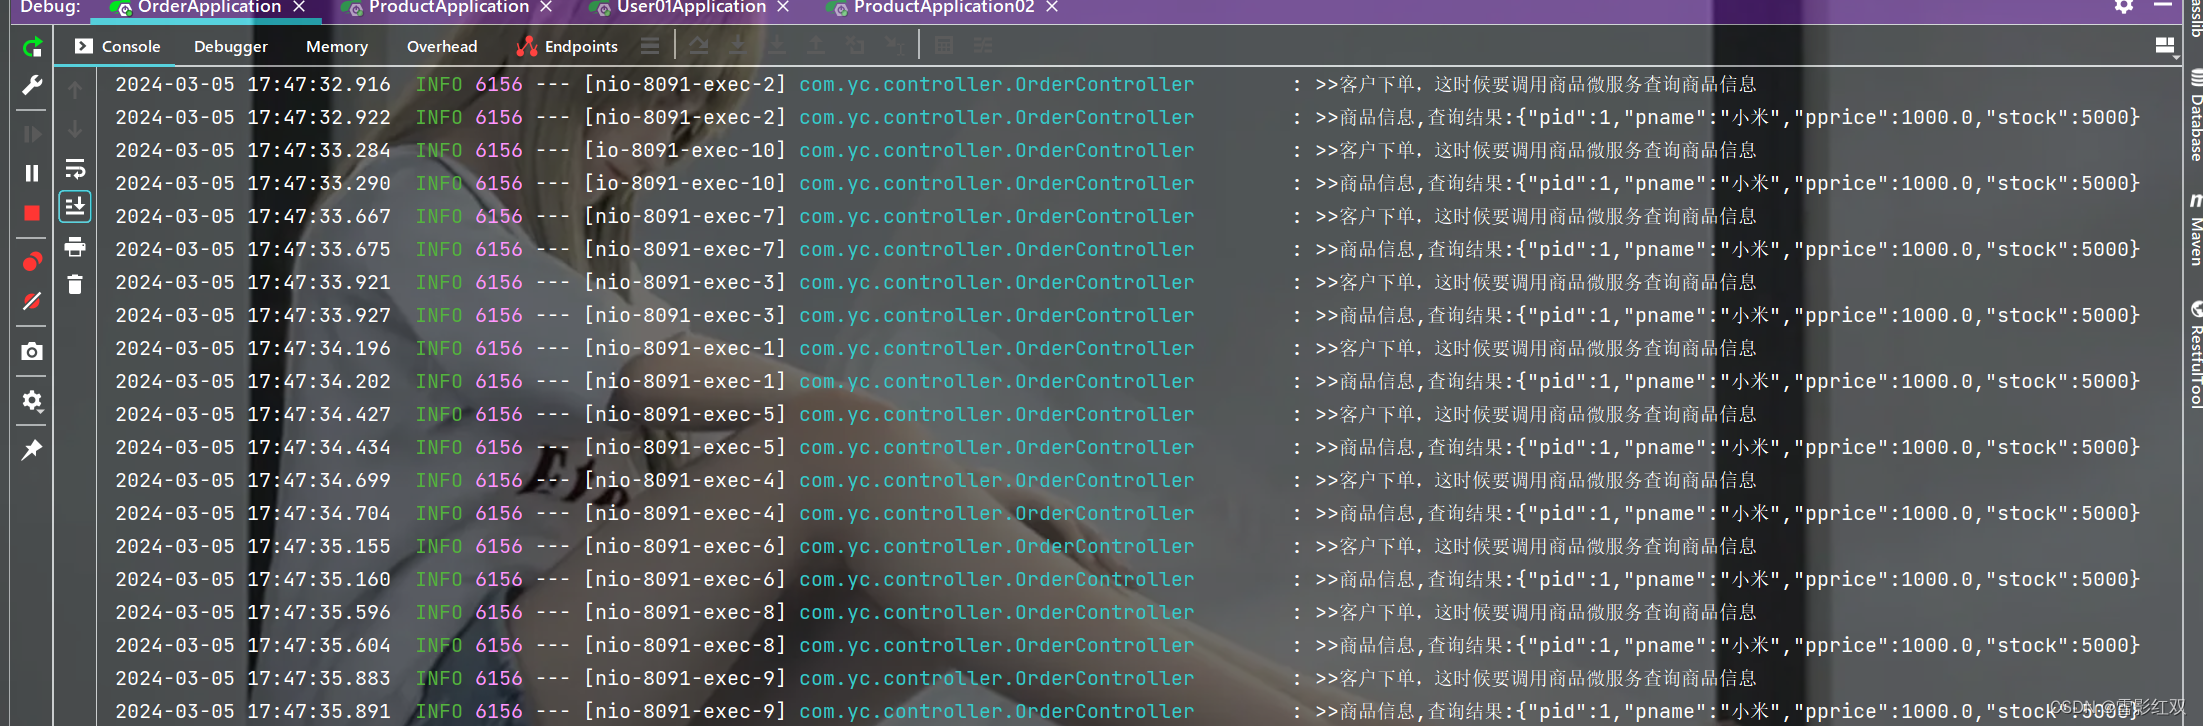Screen dimensions: 2203x726
Task: Click OrderController link in the 17:47:32.922 row
Action: click(996, 118)
